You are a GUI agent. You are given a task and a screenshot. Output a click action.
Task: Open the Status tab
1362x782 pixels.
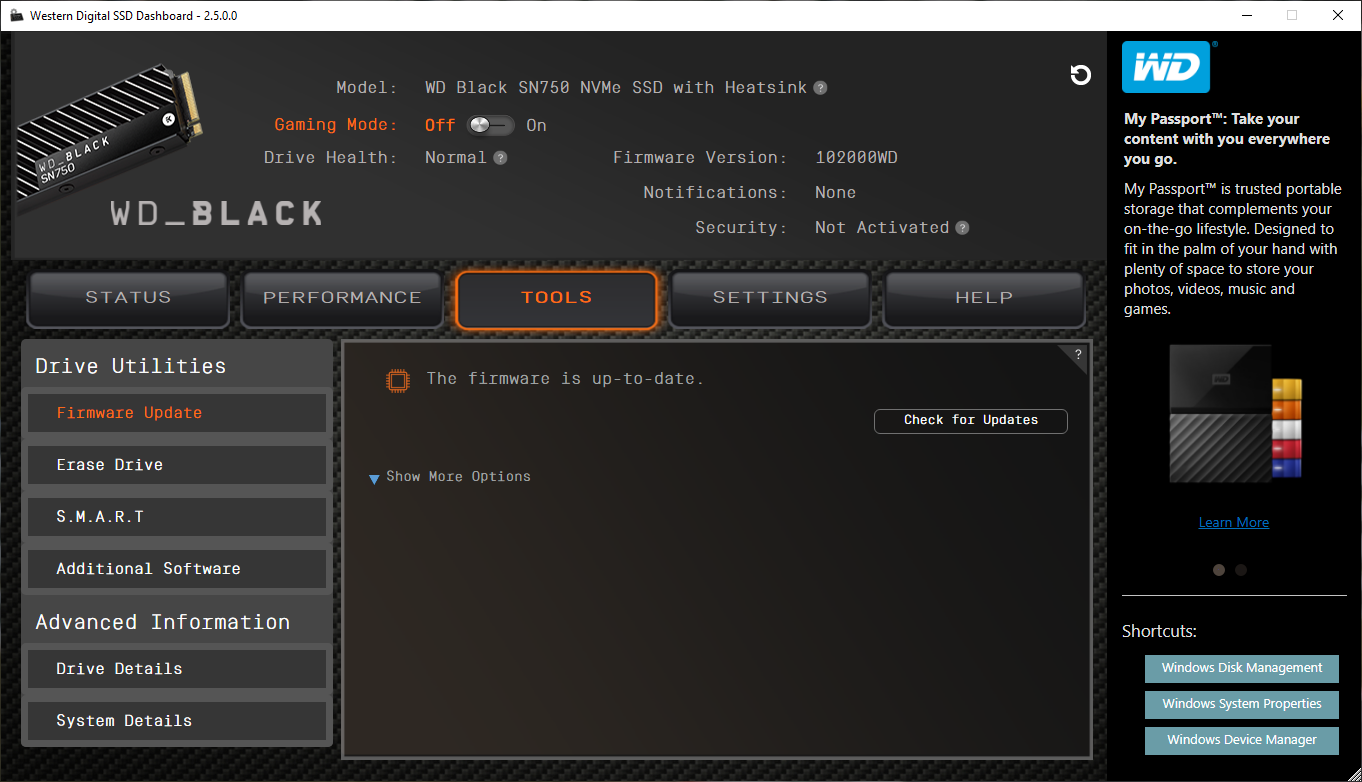point(128,298)
